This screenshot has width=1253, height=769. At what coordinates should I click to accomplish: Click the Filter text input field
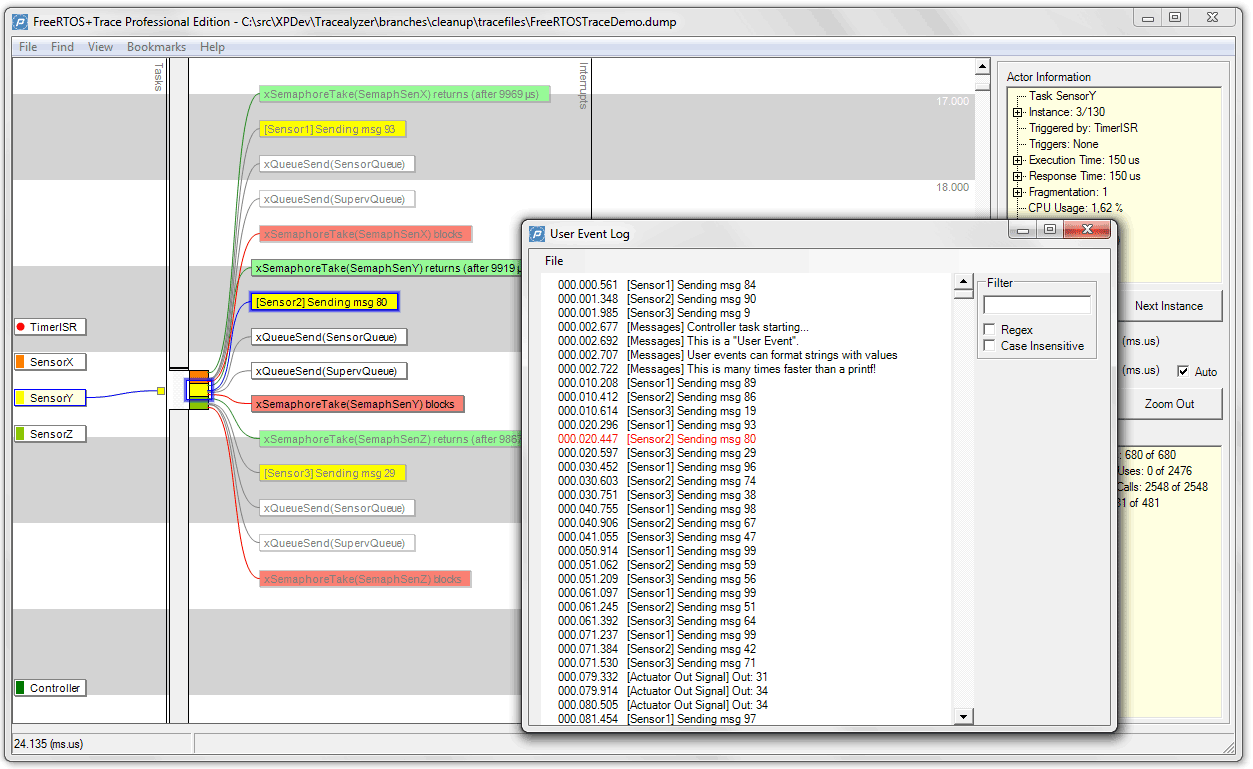(x=1037, y=304)
